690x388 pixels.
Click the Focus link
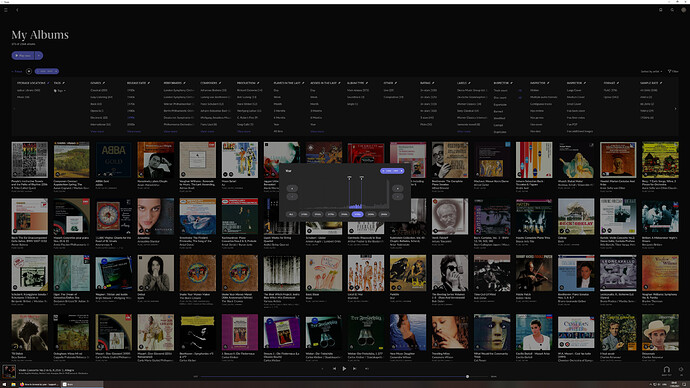pyautogui.click(x=17, y=71)
